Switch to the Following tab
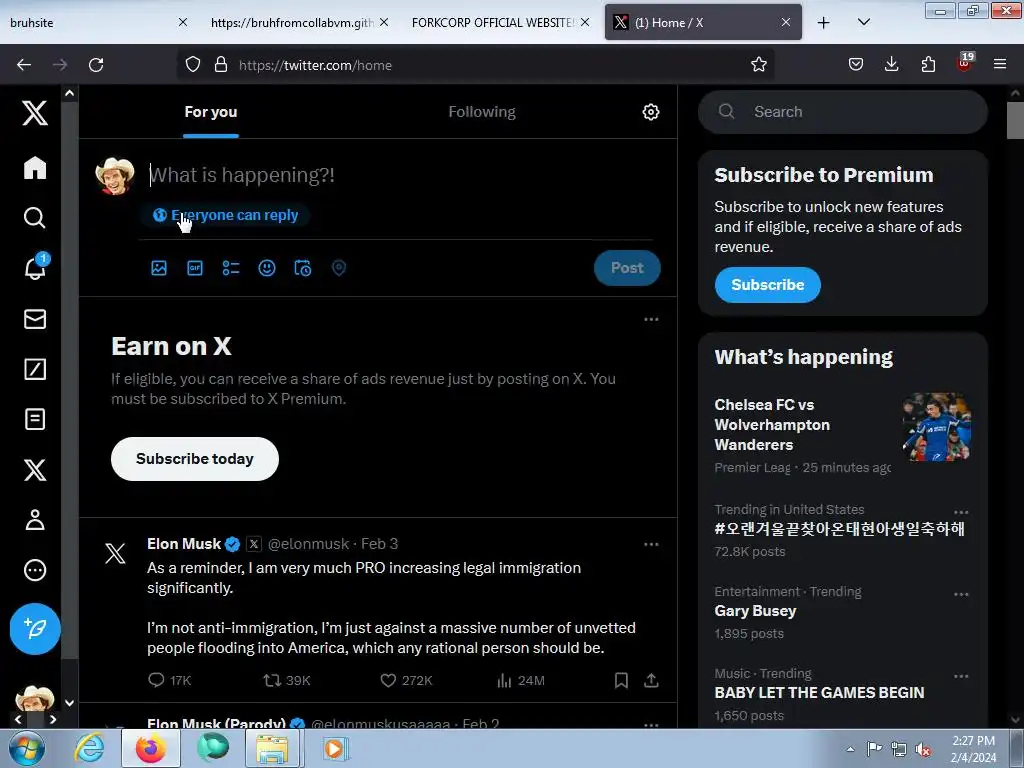 (x=481, y=112)
